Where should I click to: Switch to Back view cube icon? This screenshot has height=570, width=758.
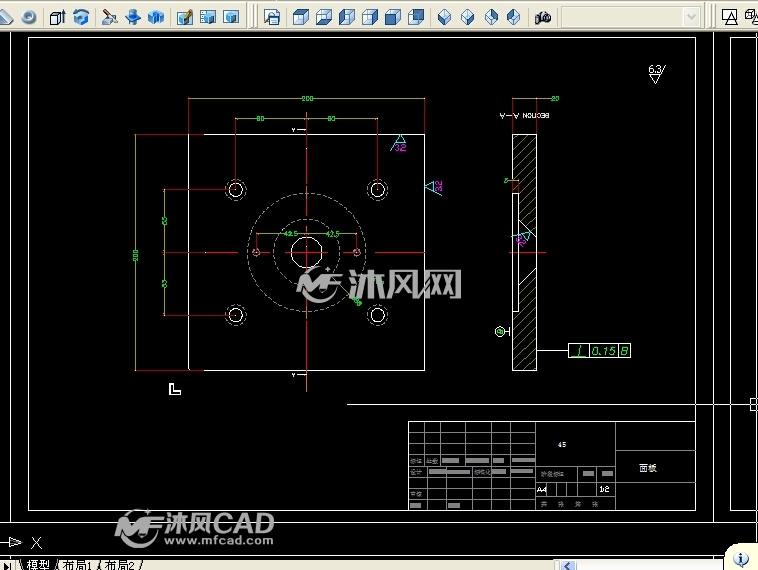click(x=416, y=17)
